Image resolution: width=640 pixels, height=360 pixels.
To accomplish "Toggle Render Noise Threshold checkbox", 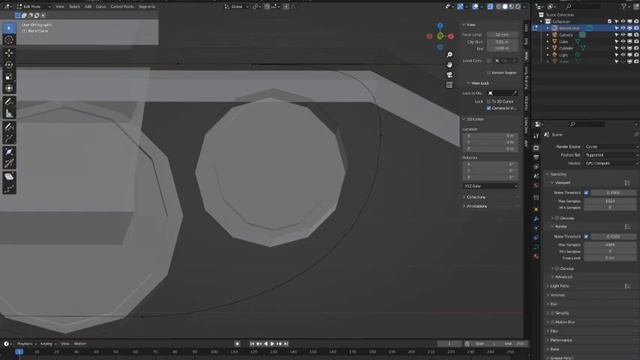I will 586,236.
